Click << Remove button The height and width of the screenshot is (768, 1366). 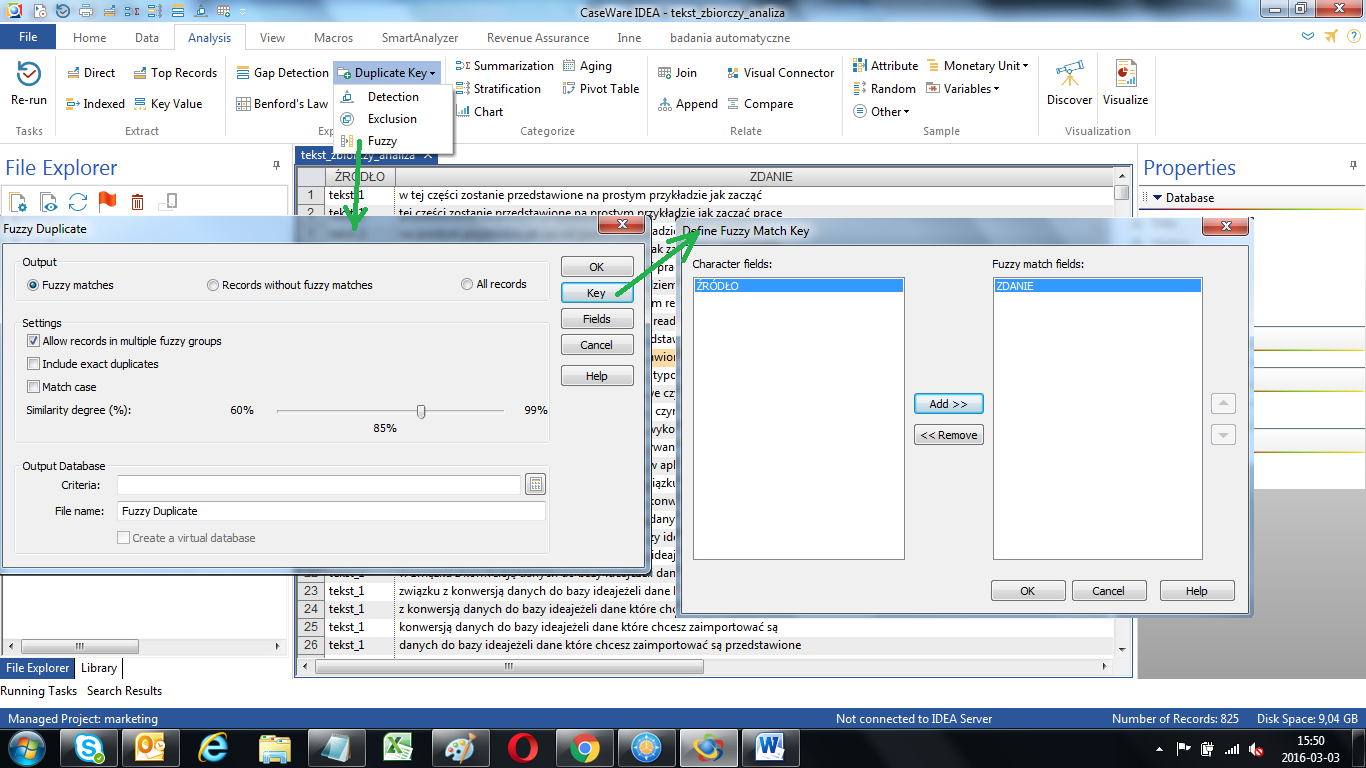pos(949,435)
